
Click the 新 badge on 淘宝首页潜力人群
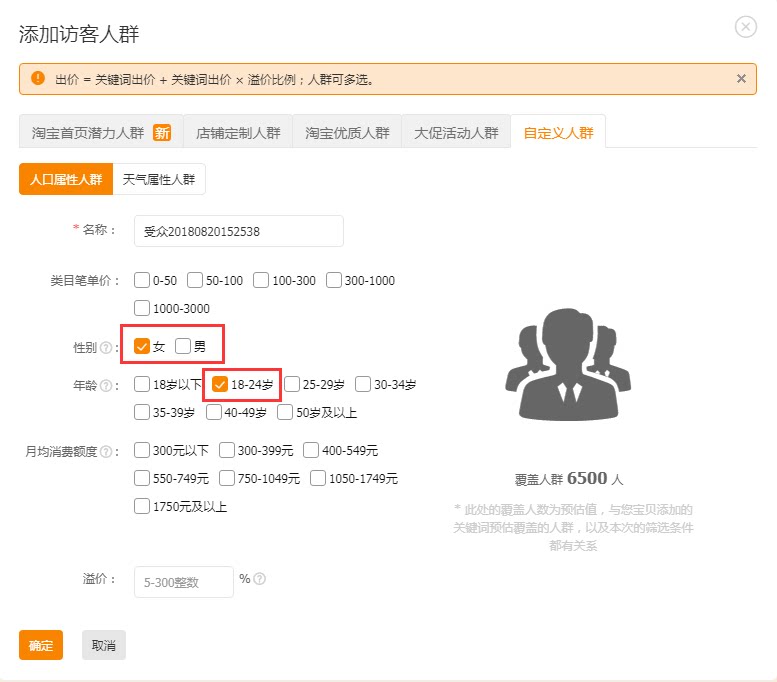pyautogui.click(x=162, y=133)
